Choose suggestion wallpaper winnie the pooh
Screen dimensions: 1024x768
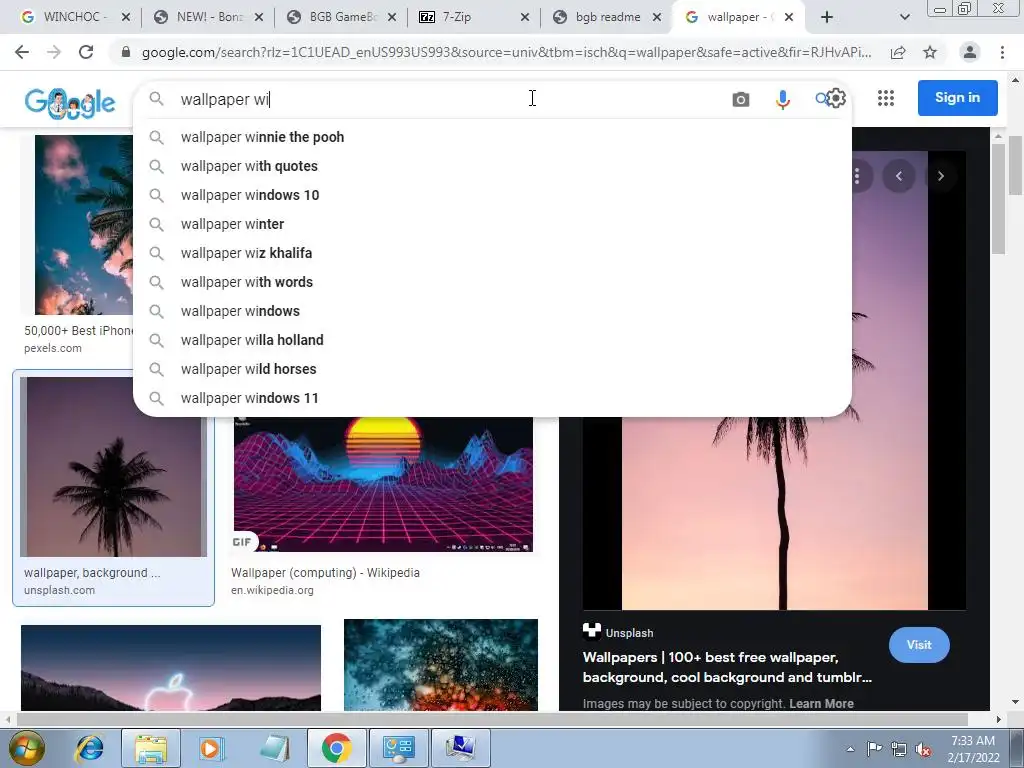click(x=492, y=137)
